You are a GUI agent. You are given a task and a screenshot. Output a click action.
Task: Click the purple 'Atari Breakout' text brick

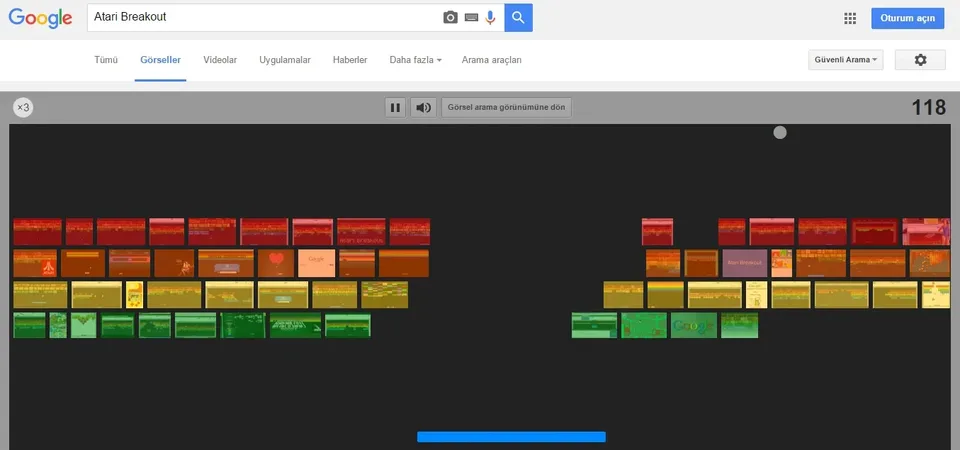click(x=744, y=263)
